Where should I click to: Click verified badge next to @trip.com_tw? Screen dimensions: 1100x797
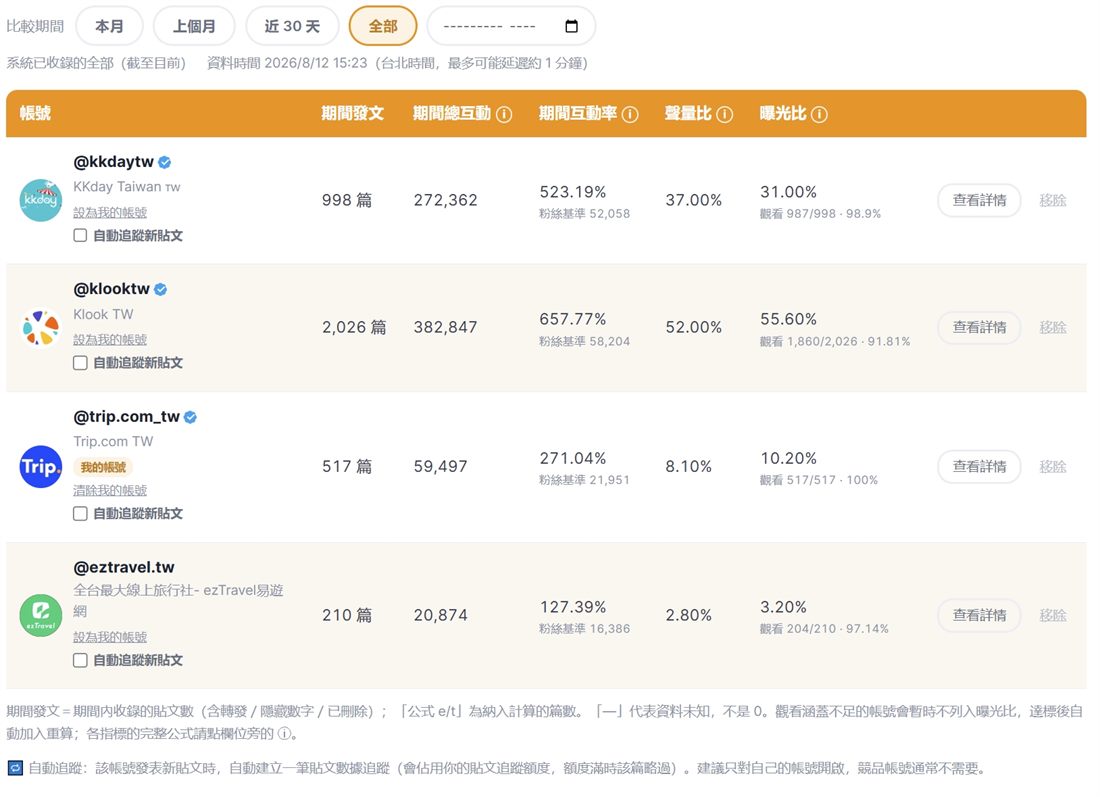pos(190,417)
